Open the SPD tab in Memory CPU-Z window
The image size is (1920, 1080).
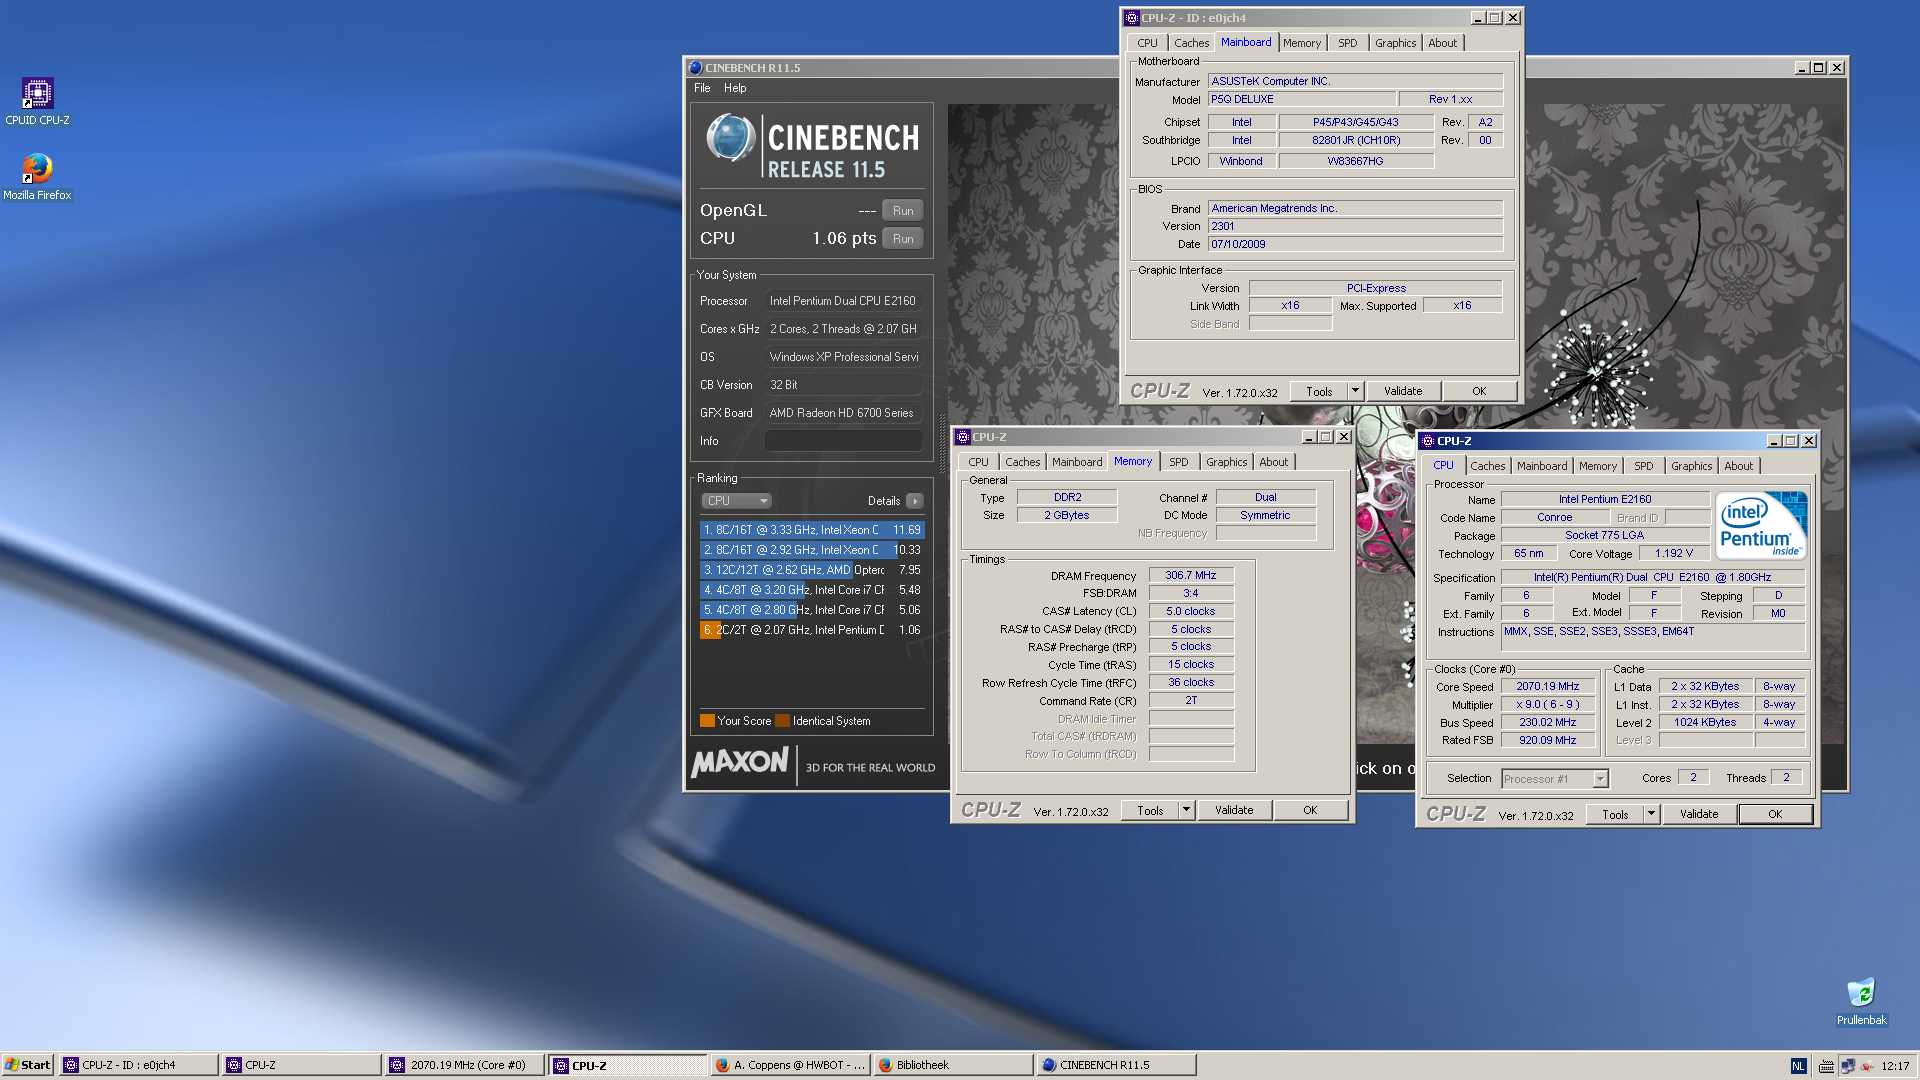pos(1179,462)
